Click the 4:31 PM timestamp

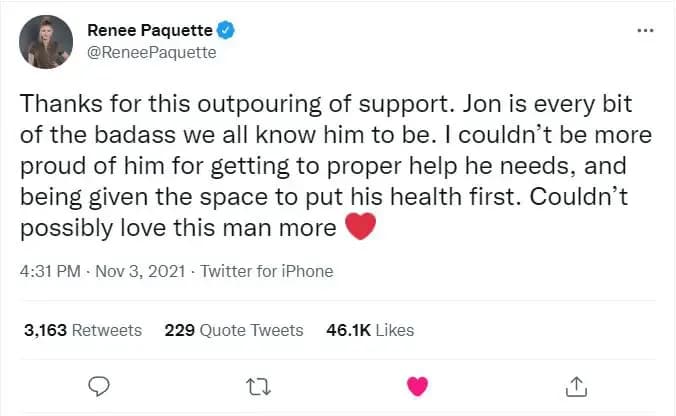pyautogui.click(x=51, y=271)
